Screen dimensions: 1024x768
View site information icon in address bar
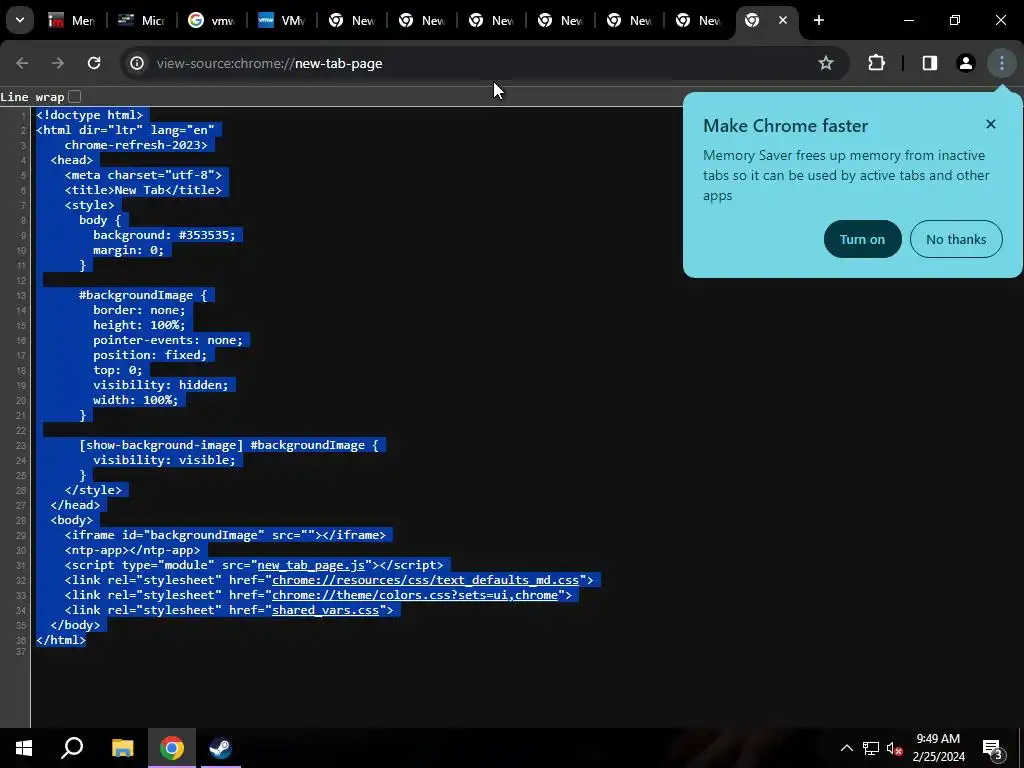[x=136, y=63]
